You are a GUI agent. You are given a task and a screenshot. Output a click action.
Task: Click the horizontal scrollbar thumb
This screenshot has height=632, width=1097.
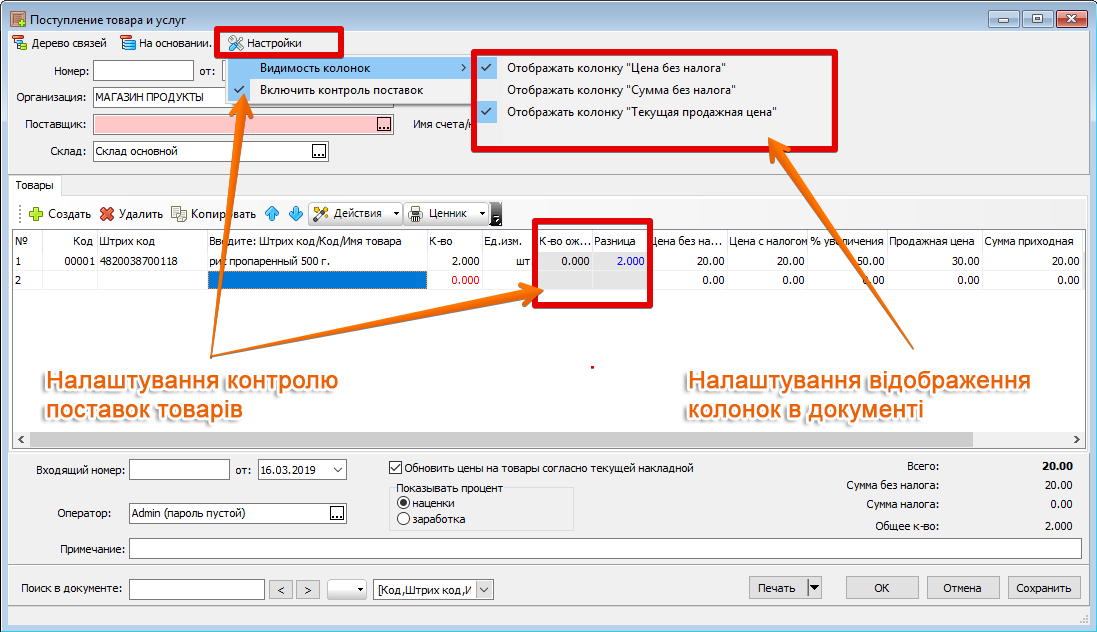[x=501, y=440]
